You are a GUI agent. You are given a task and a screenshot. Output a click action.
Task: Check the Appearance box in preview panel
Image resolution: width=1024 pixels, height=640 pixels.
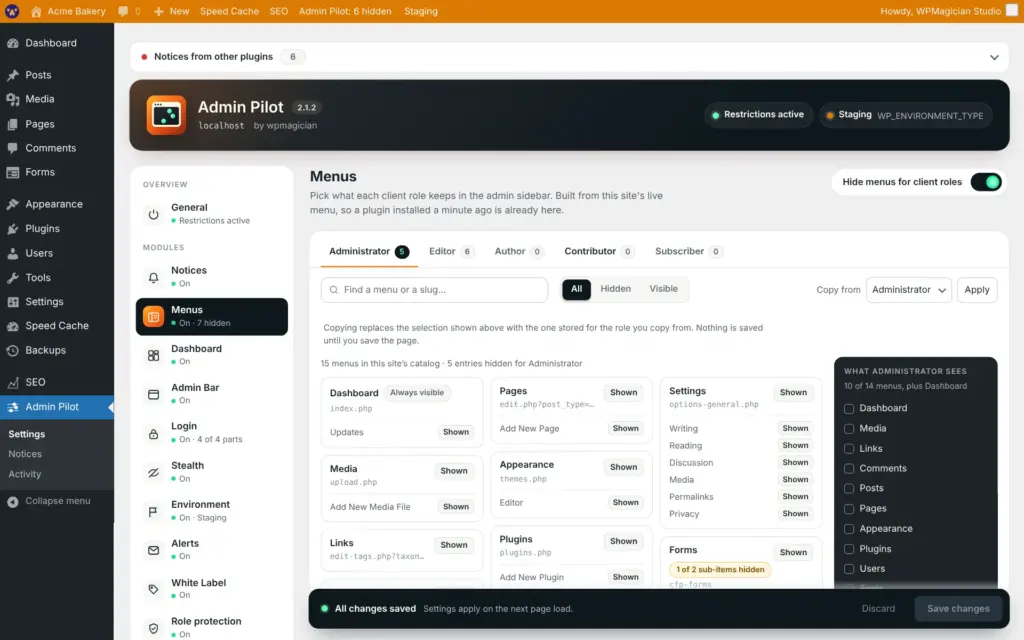[849, 529]
